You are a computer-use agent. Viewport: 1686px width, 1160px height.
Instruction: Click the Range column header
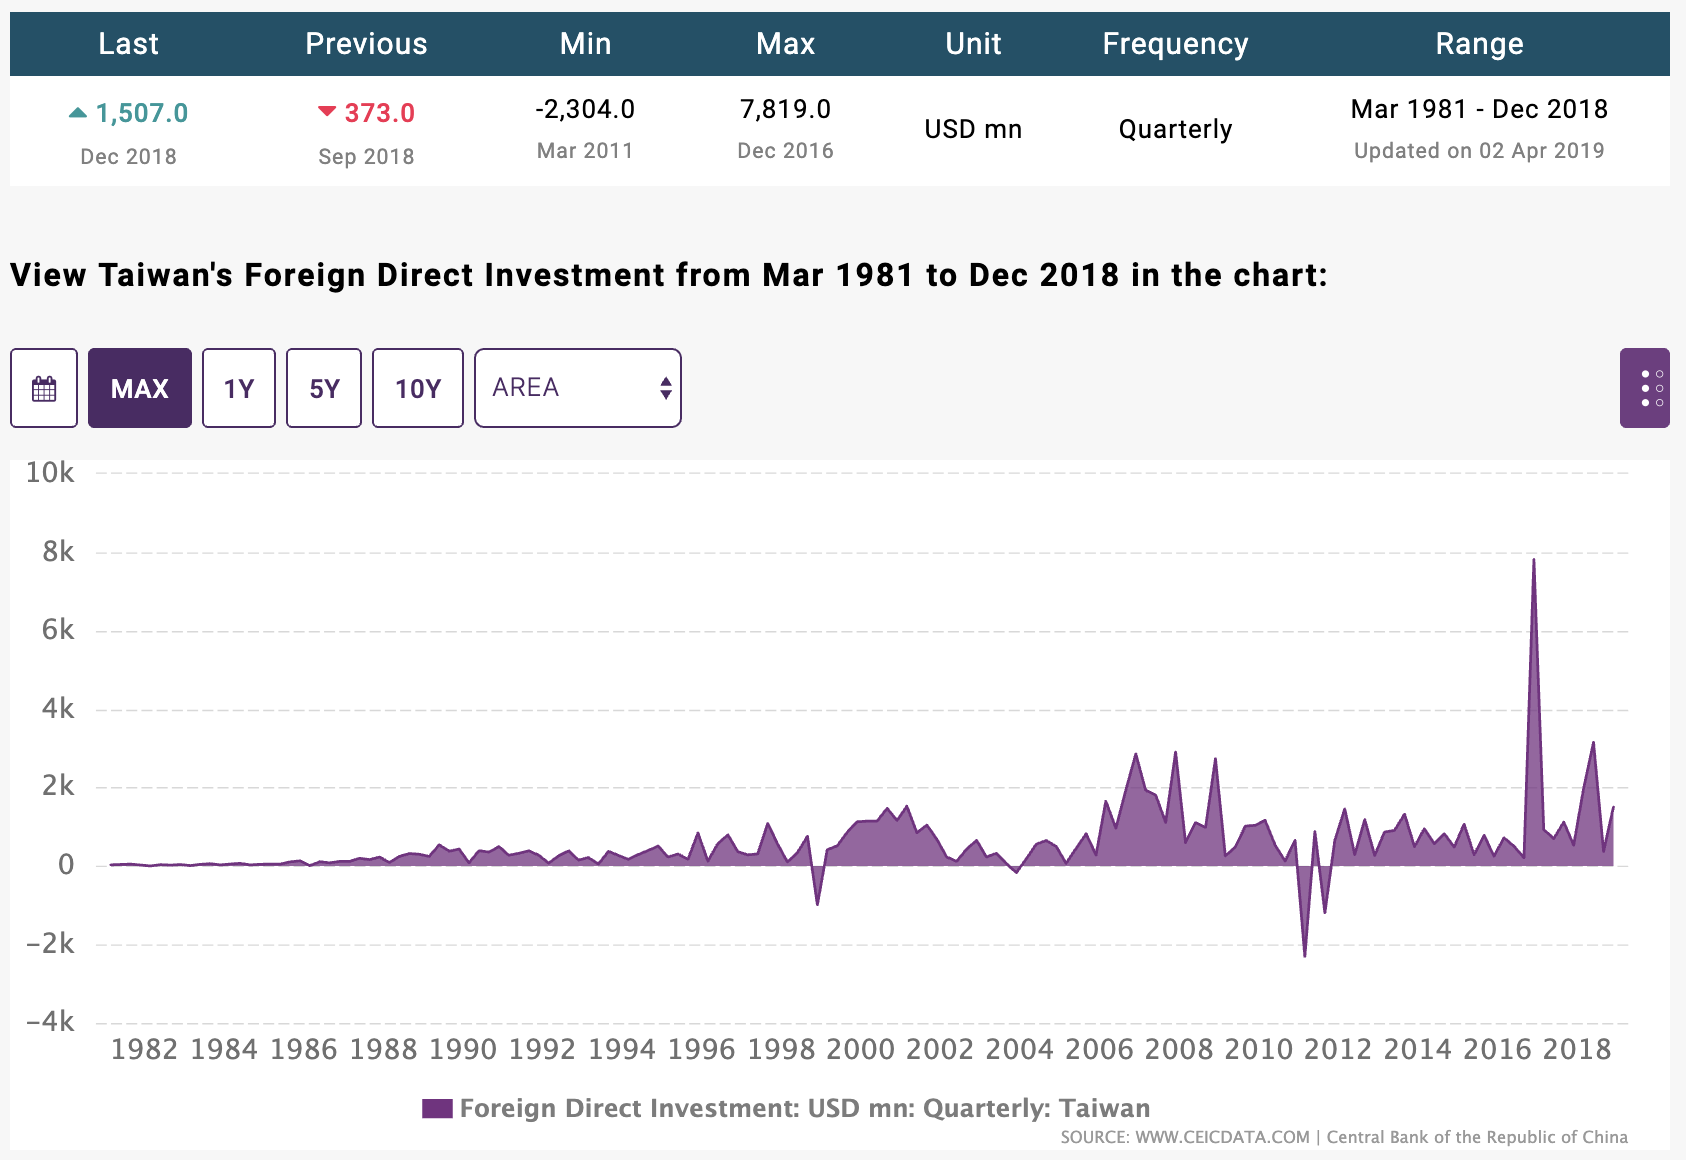[x=1479, y=44]
